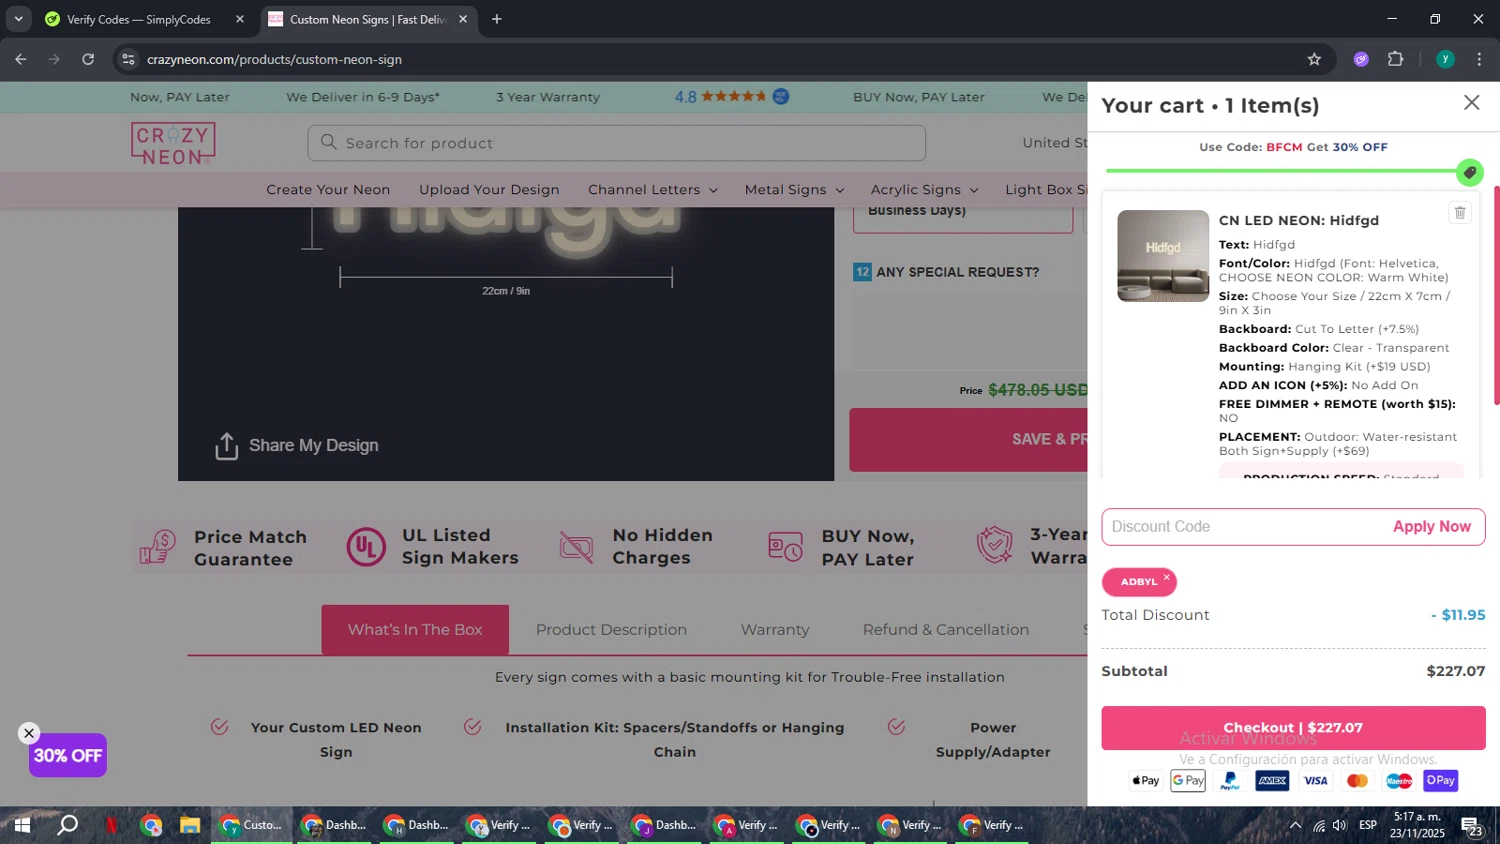Expand the Metal Signs dropdown
Image resolution: width=1500 pixels, height=844 pixels.
tap(794, 190)
